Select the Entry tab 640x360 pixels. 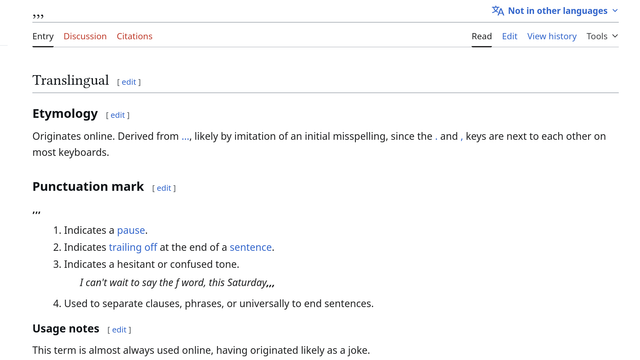pyautogui.click(x=43, y=36)
